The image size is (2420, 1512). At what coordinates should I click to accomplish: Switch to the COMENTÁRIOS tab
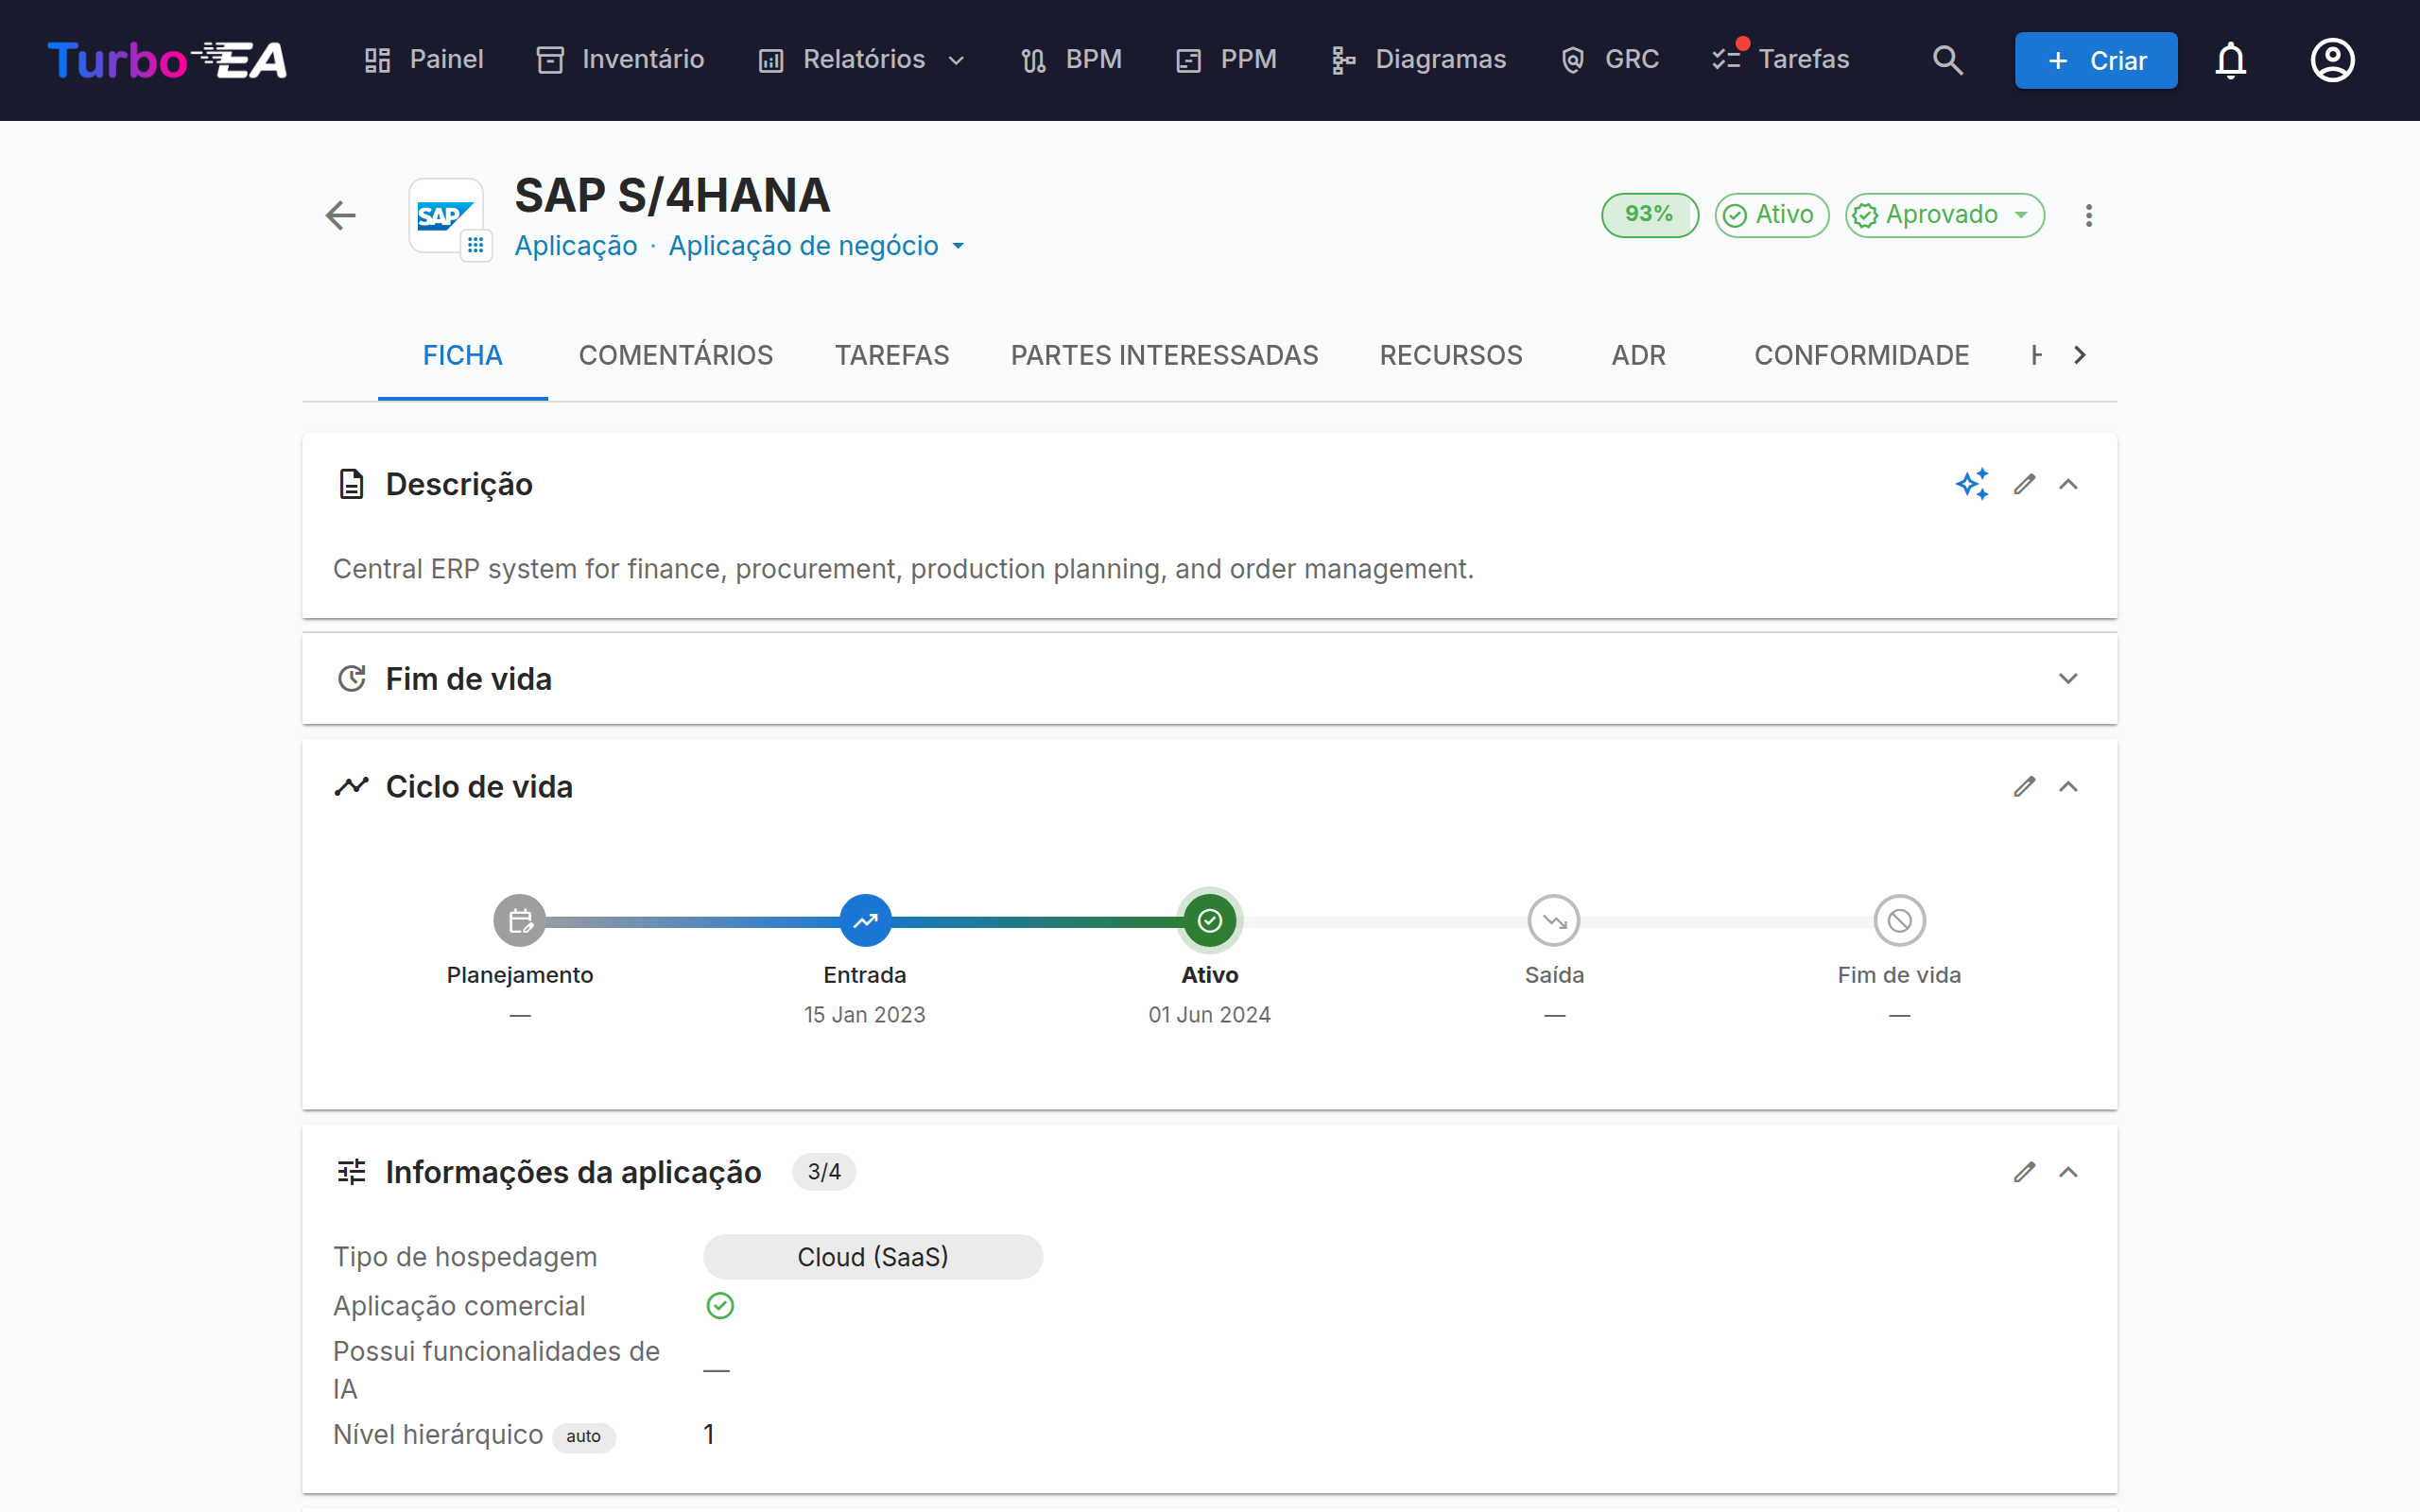(x=676, y=355)
